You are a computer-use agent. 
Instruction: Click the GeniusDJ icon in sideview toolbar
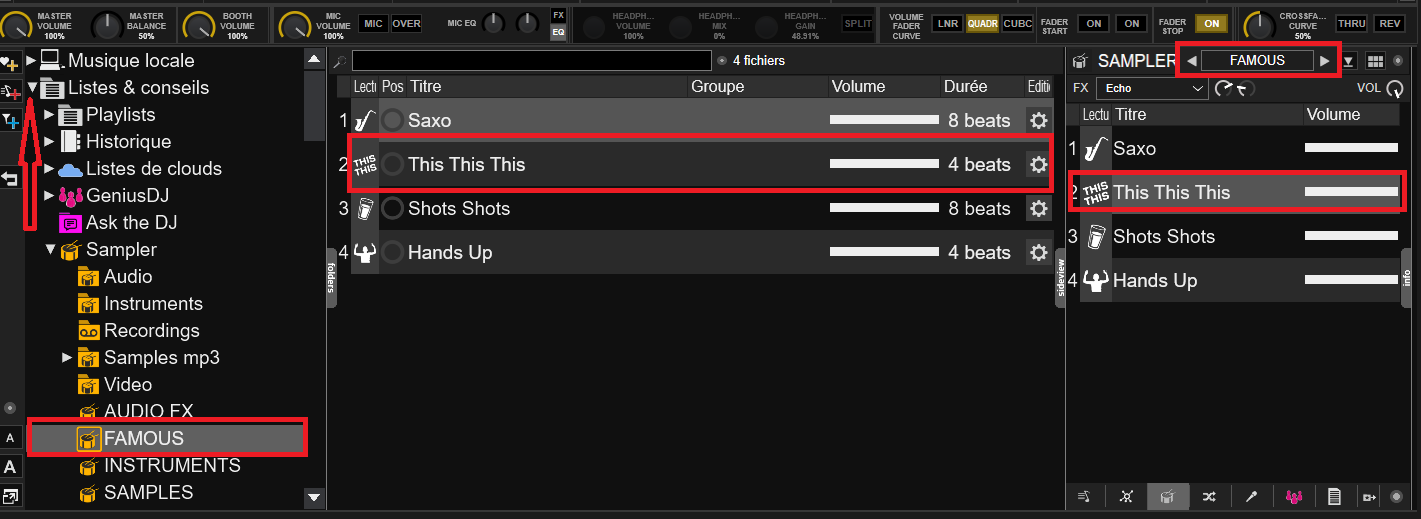[1293, 497]
